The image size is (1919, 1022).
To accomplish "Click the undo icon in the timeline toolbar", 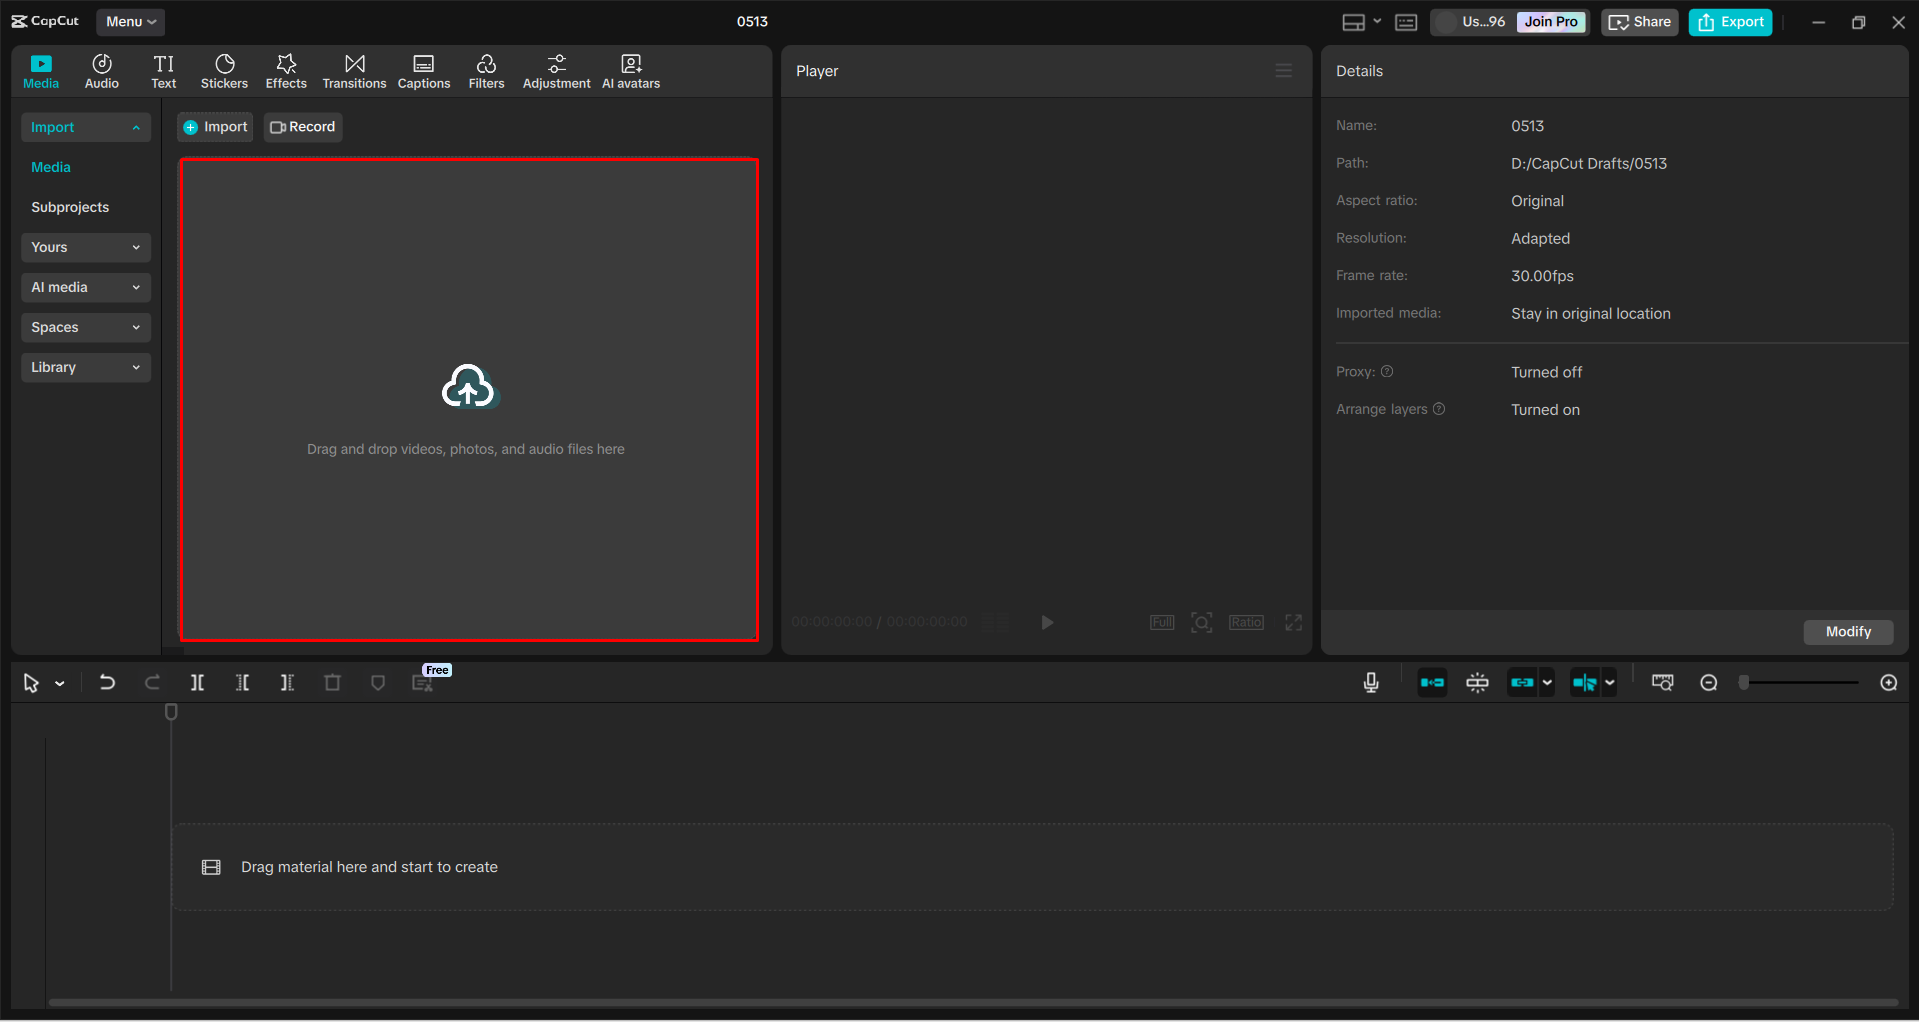I will 107,682.
